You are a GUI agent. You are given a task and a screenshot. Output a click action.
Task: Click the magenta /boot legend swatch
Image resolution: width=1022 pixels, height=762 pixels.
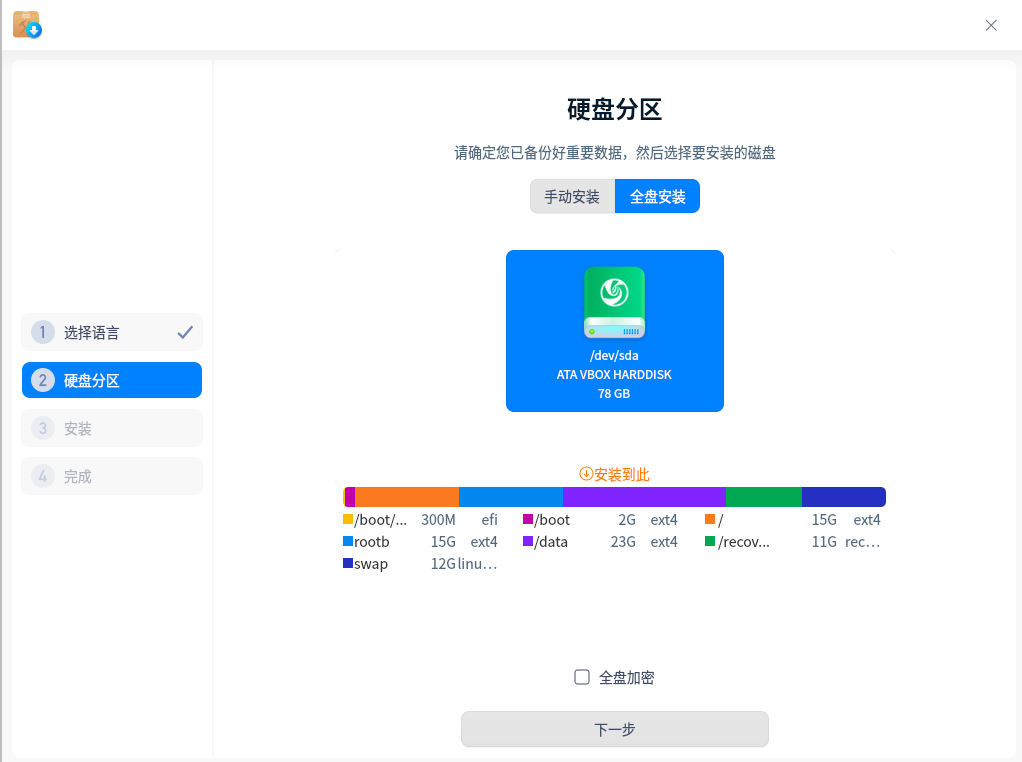tap(528, 520)
